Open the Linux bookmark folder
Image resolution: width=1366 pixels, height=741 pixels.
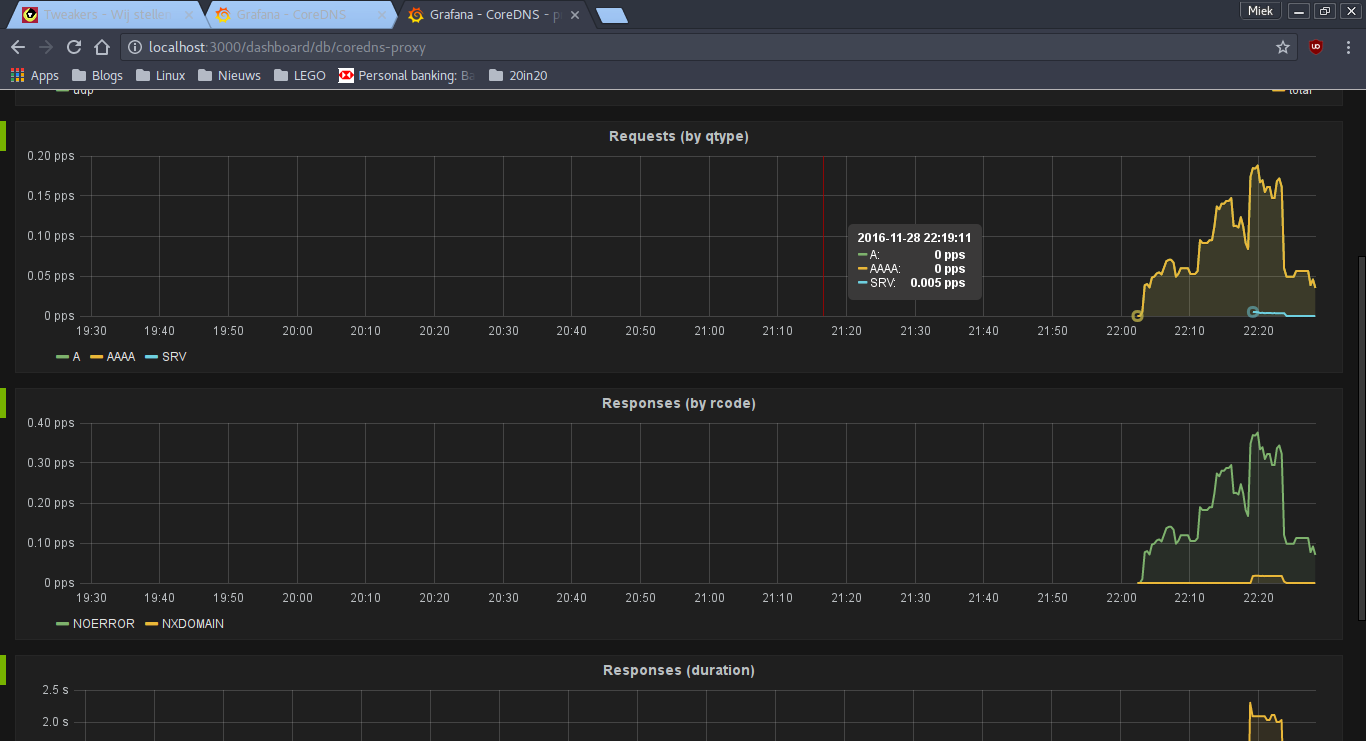coord(160,75)
